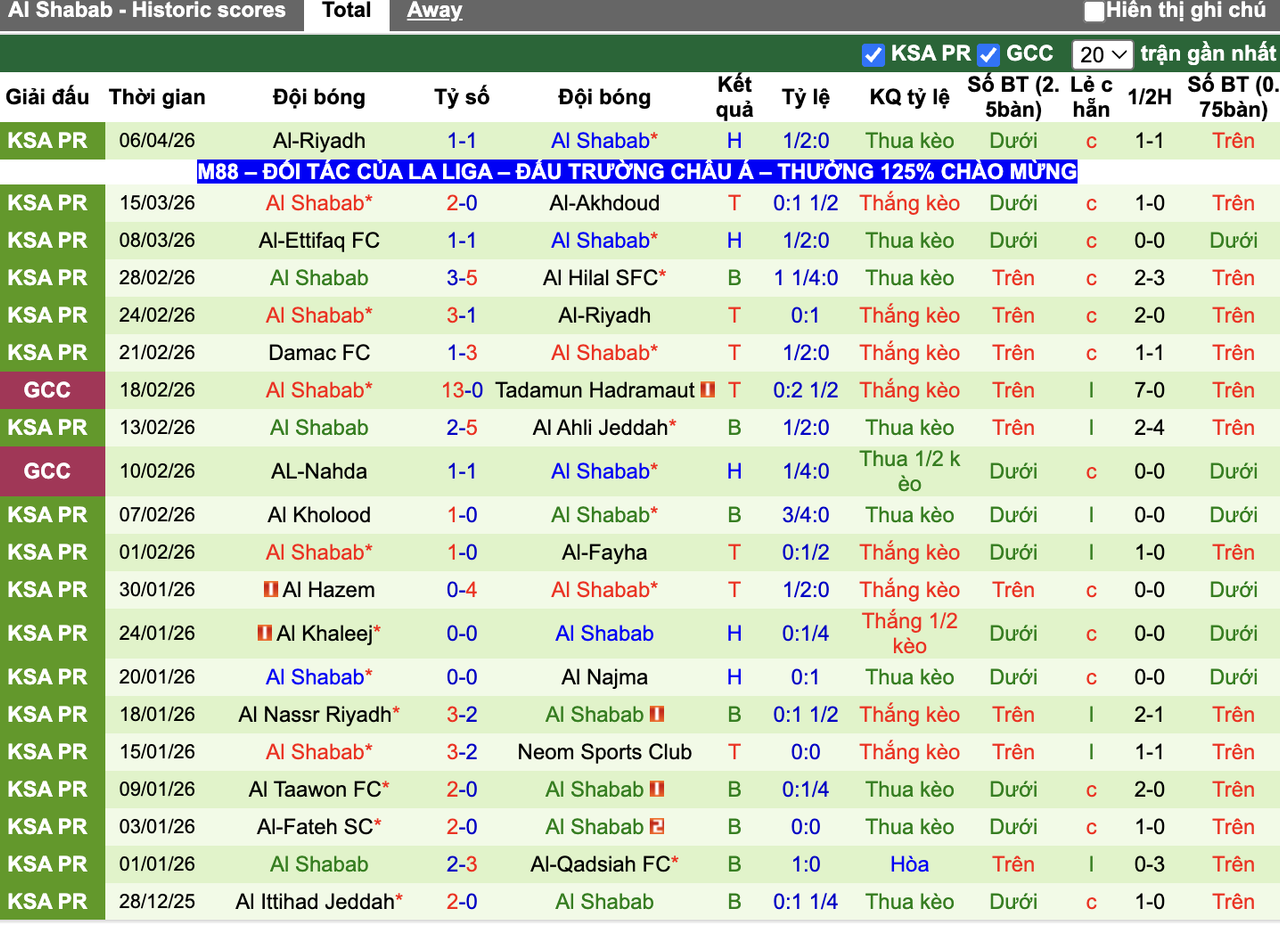Click the Giải đấu column header
Viewport: 1280px width, 925px height.
pos(47,97)
